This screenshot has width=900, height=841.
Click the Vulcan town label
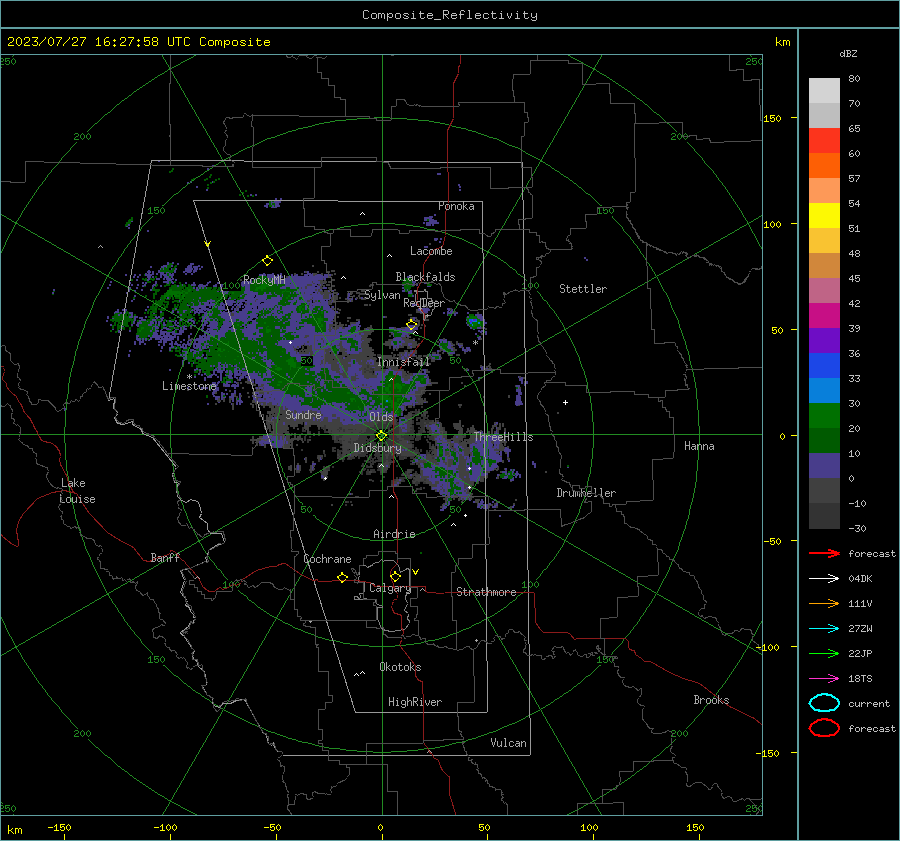click(x=508, y=743)
